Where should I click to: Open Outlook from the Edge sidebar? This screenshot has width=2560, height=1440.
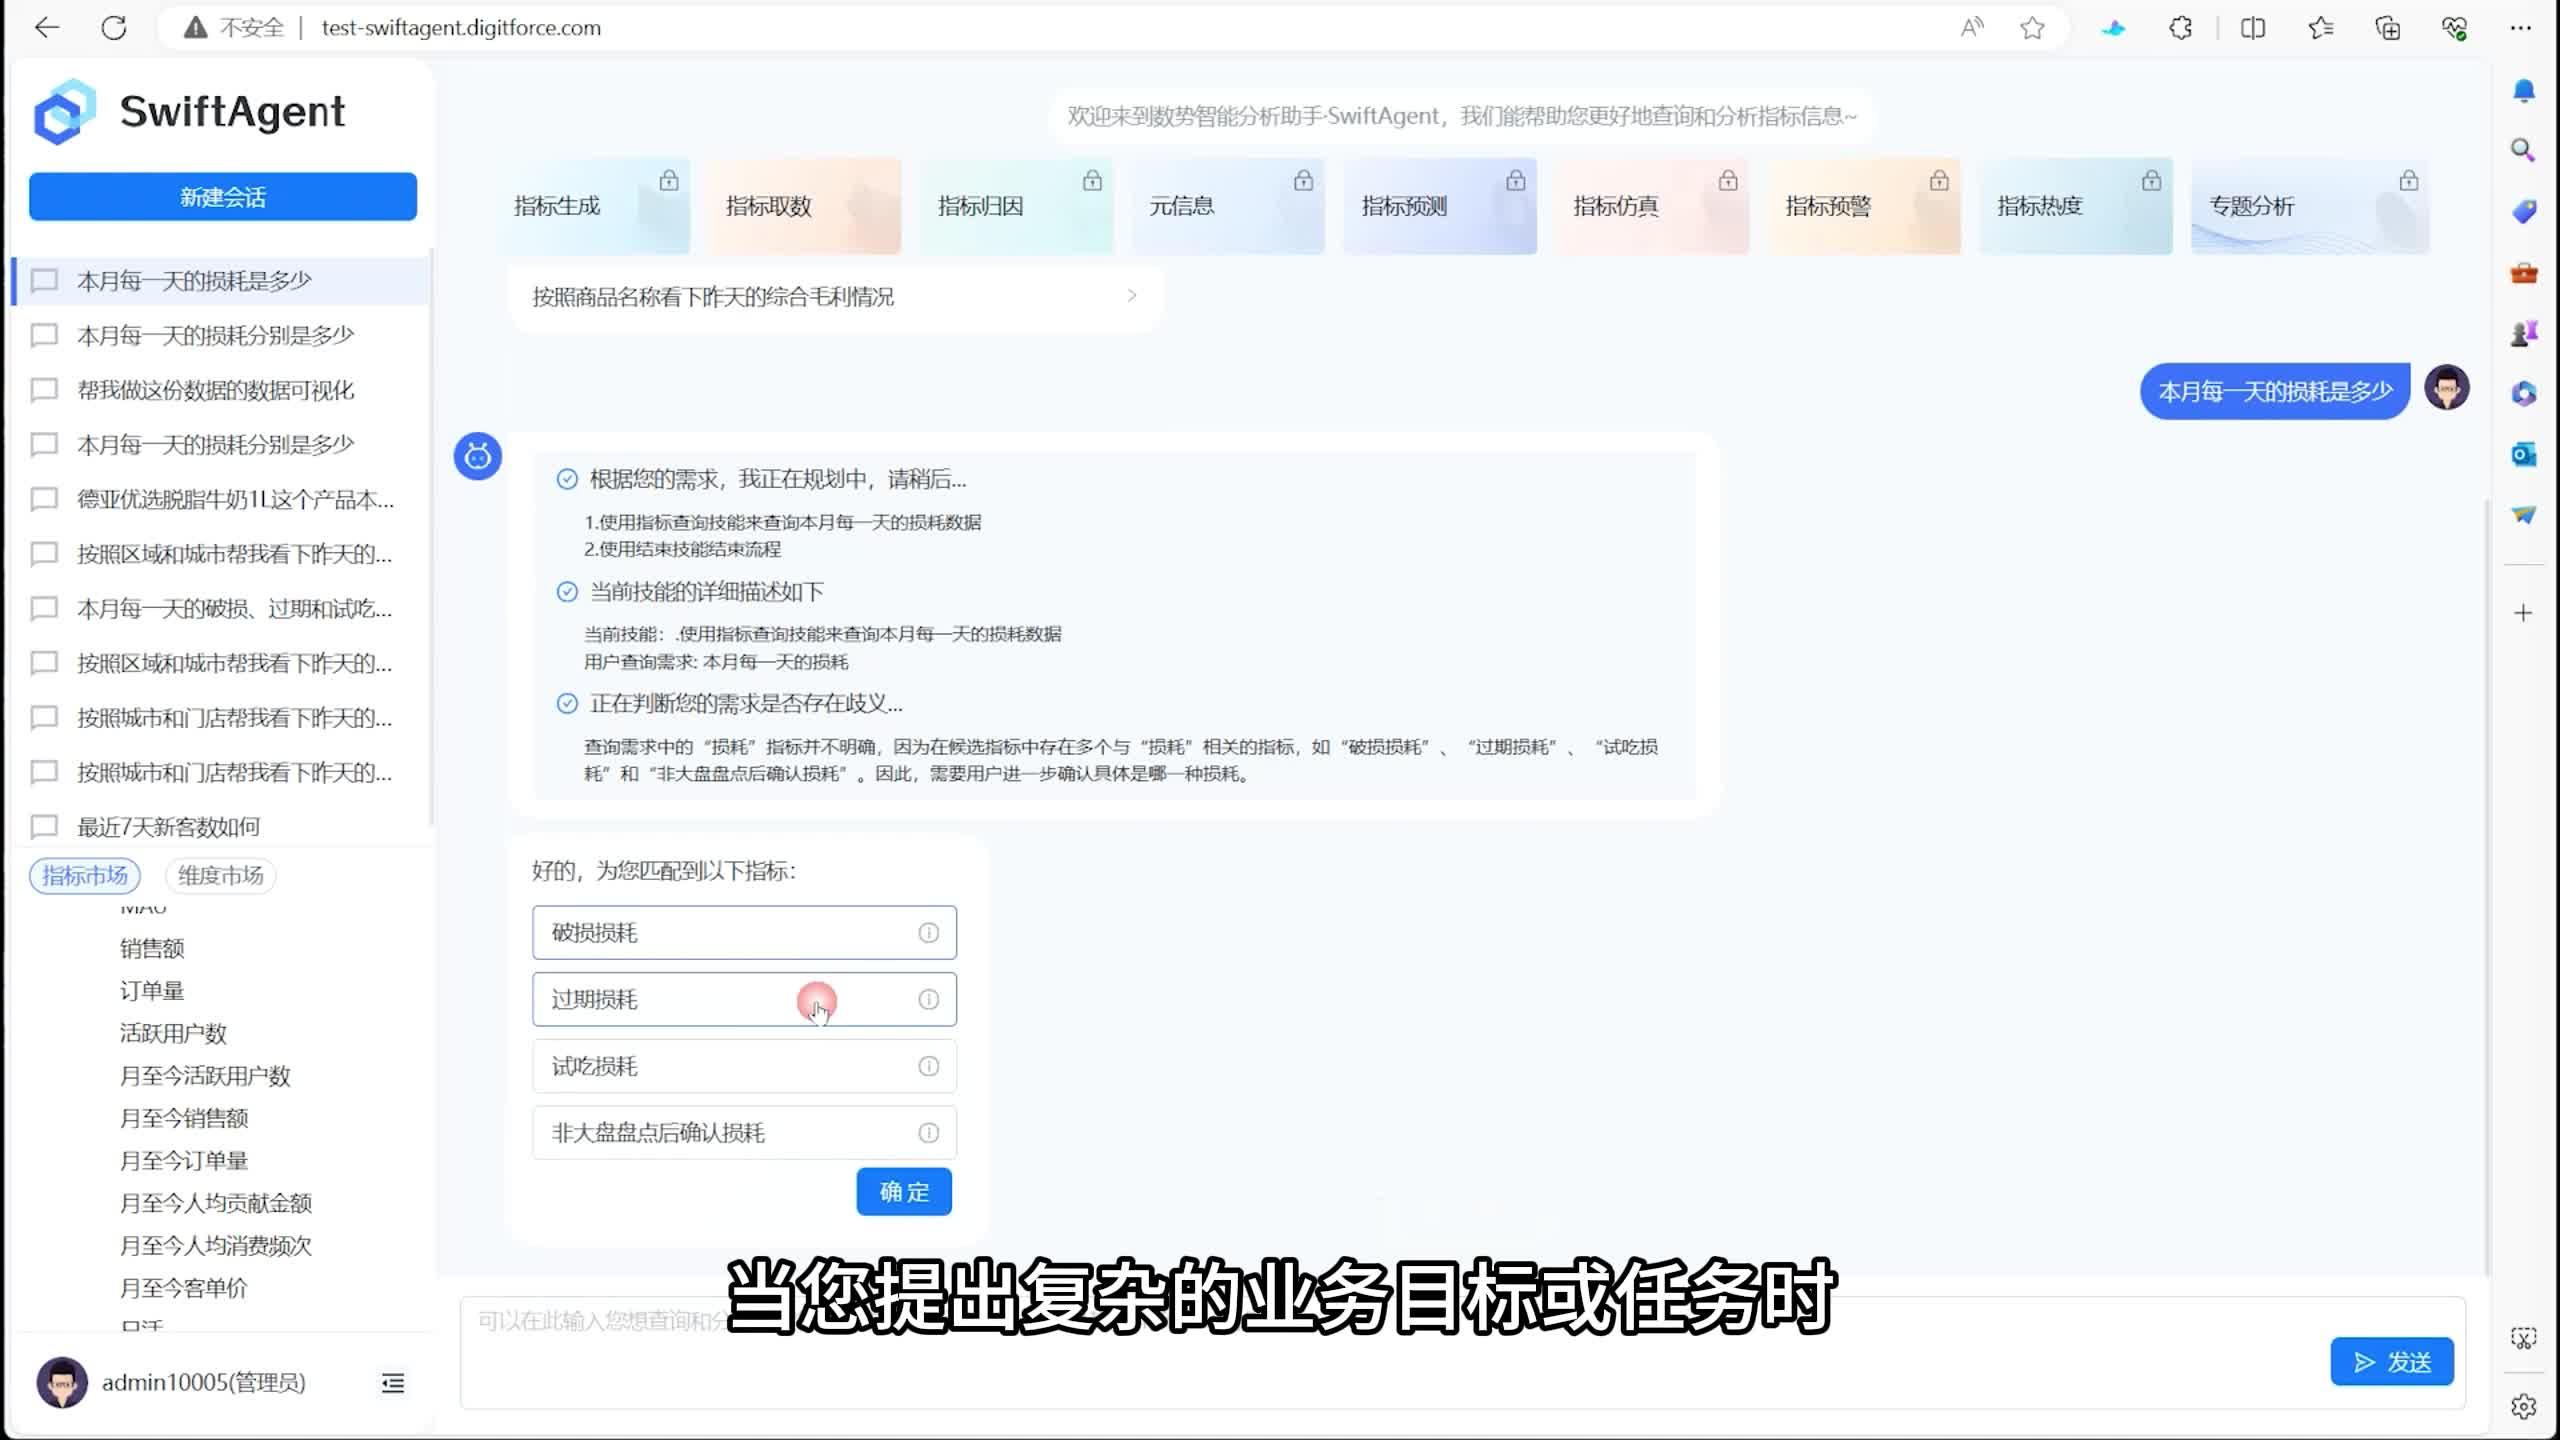point(2523,455)
